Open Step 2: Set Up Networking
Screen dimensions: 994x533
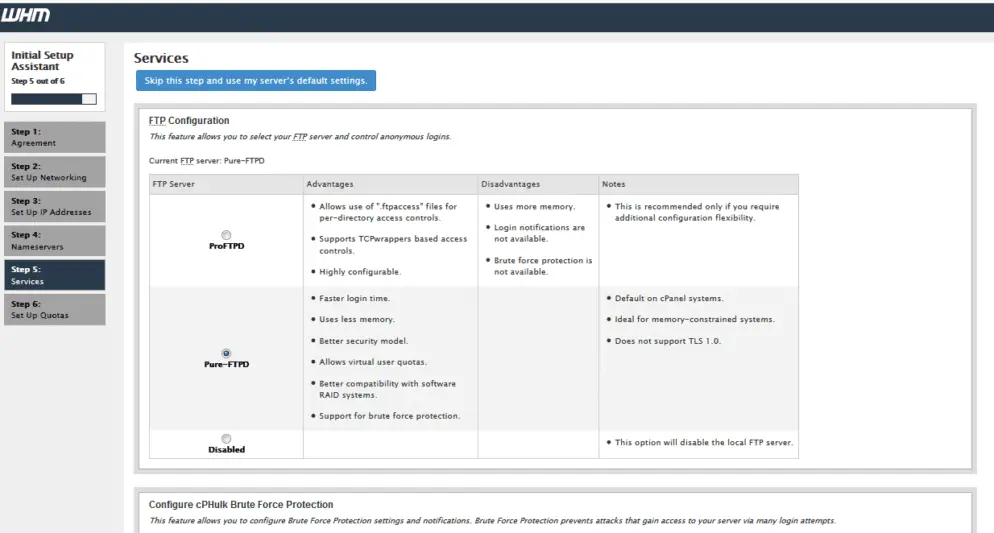click(x=55, y=172)
